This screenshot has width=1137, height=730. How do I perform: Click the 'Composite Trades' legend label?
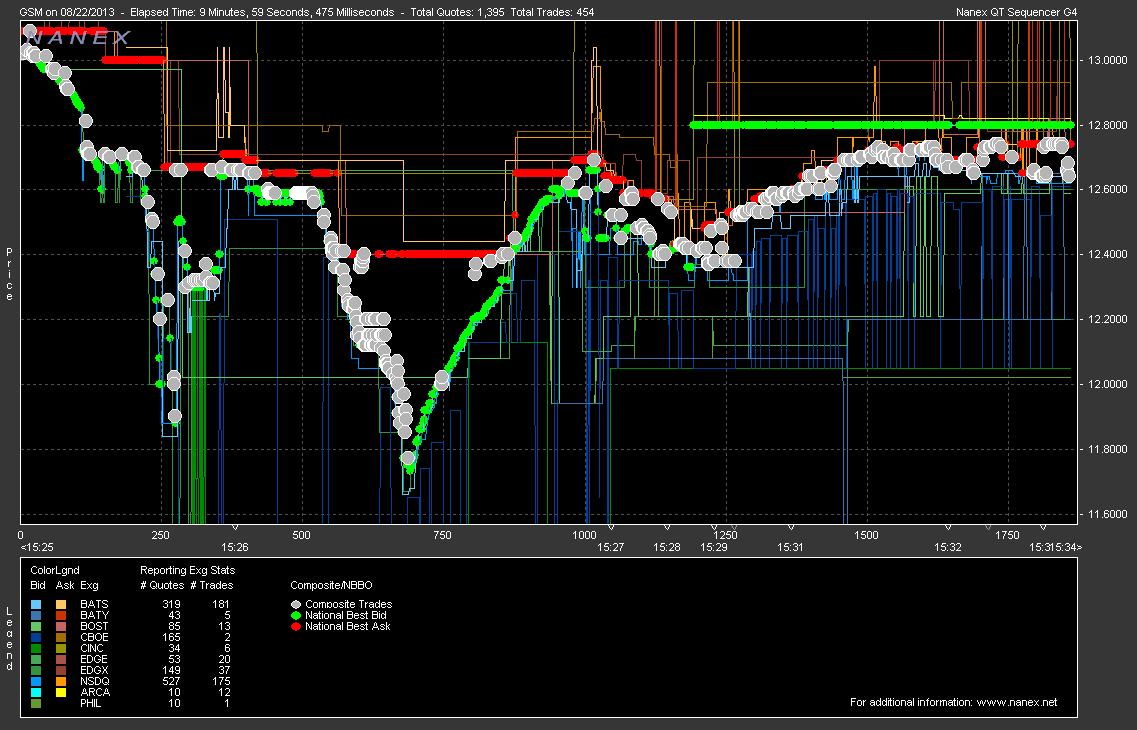[348, 604]
